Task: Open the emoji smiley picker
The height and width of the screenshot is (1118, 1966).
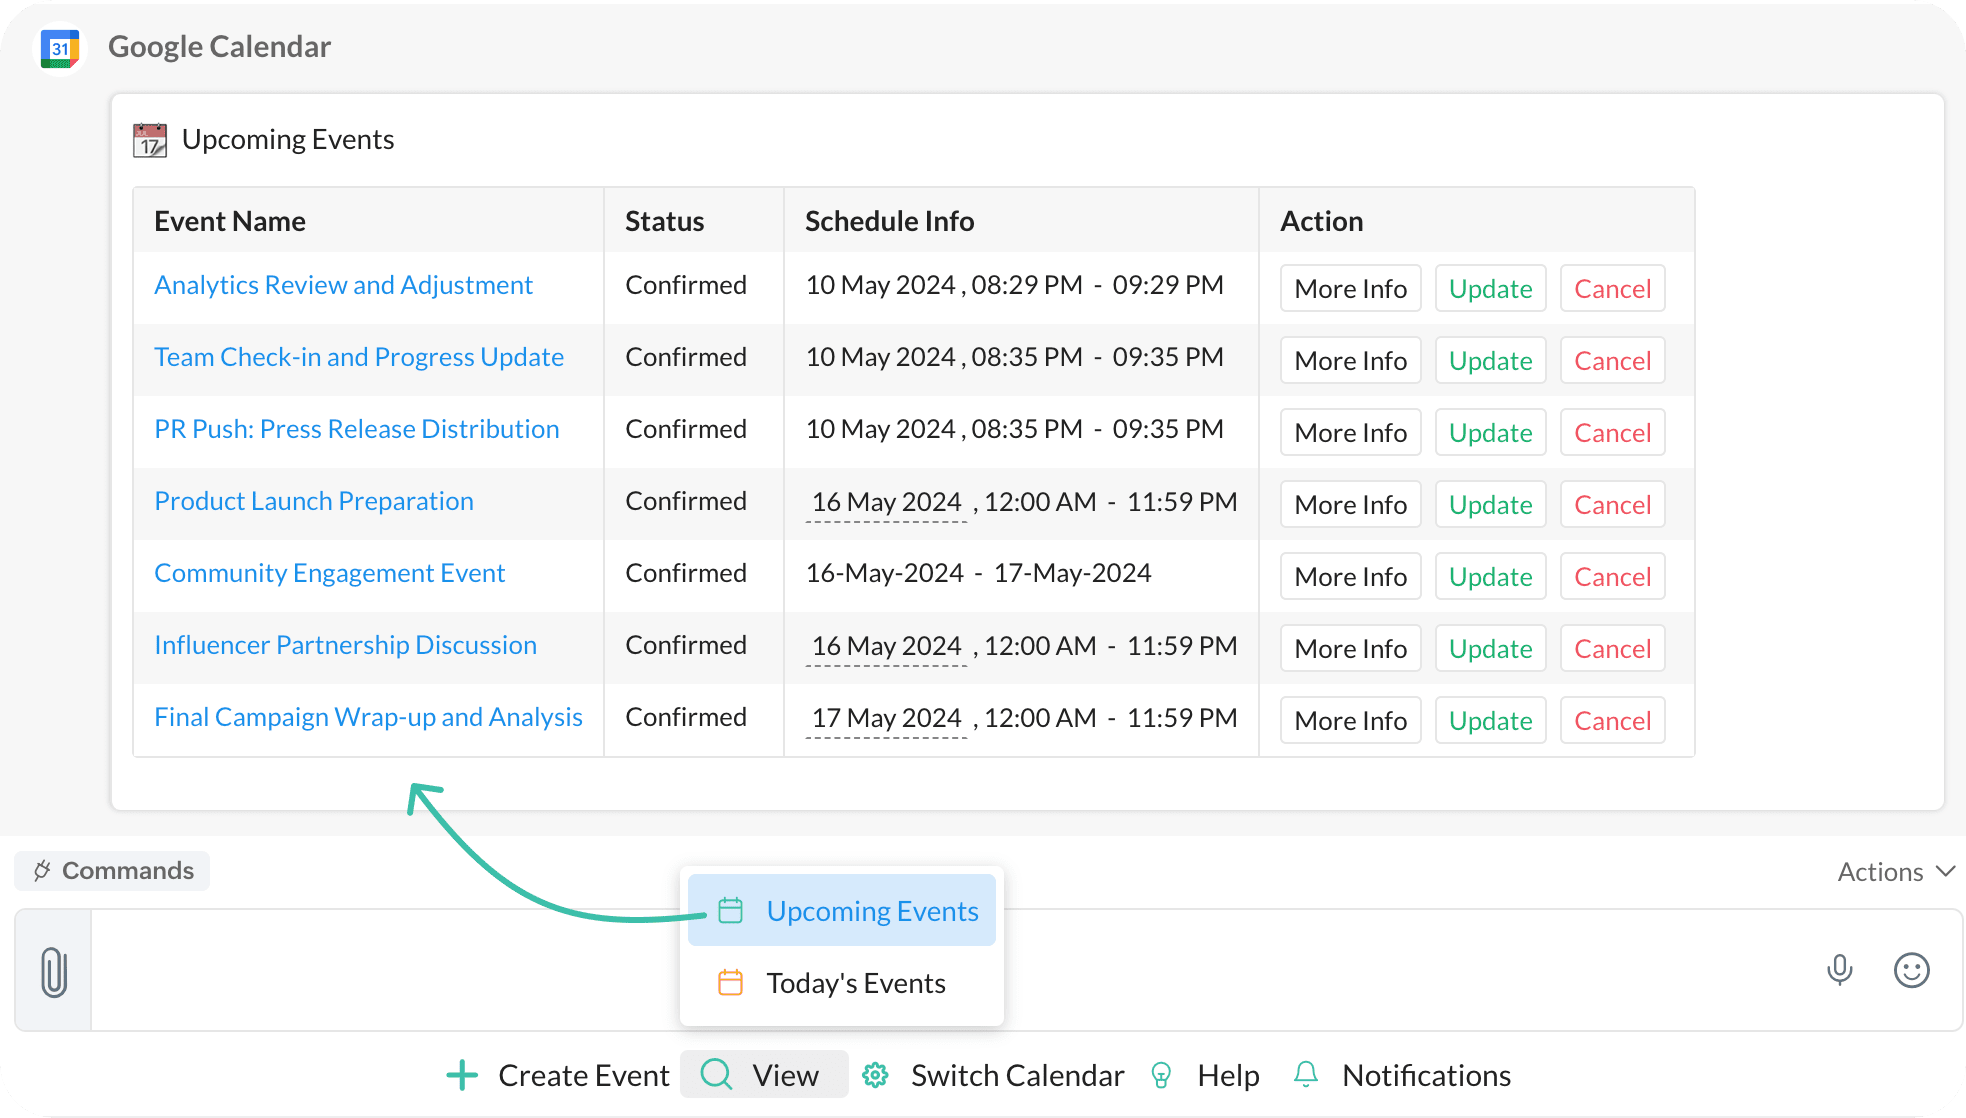Action: point(1911,970)
